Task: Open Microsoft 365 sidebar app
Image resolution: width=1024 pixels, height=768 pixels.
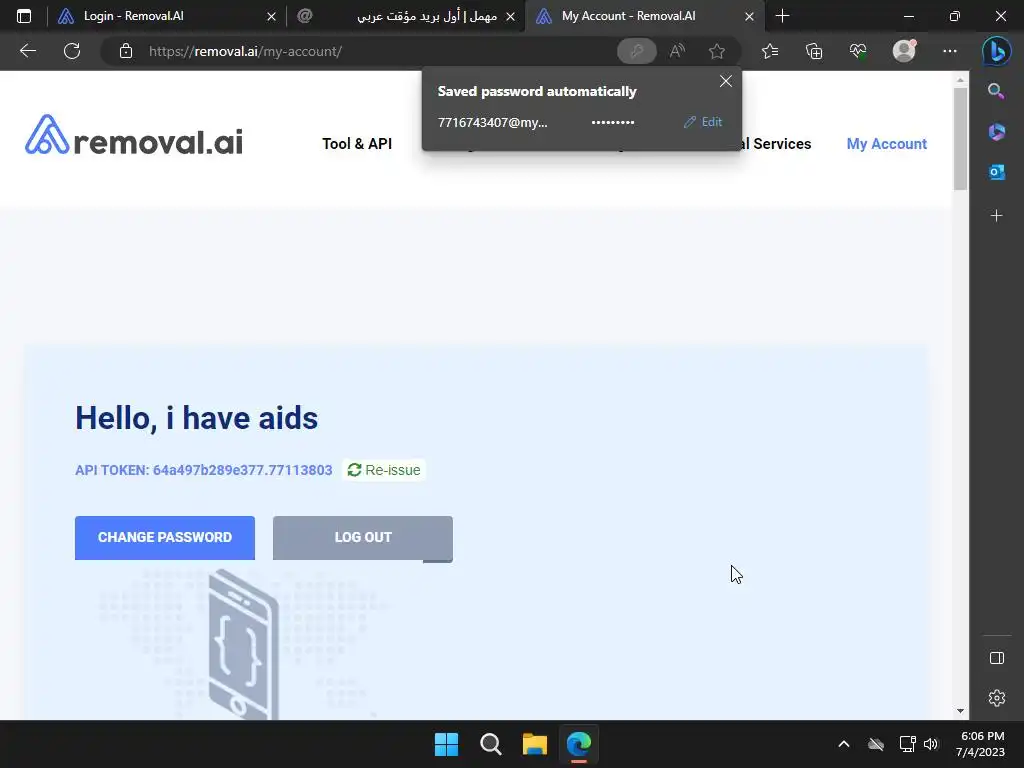Action: point(997,132)
